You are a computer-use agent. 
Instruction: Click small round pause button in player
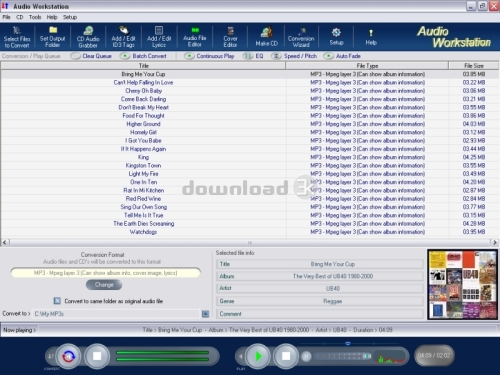tap(306, 357)
